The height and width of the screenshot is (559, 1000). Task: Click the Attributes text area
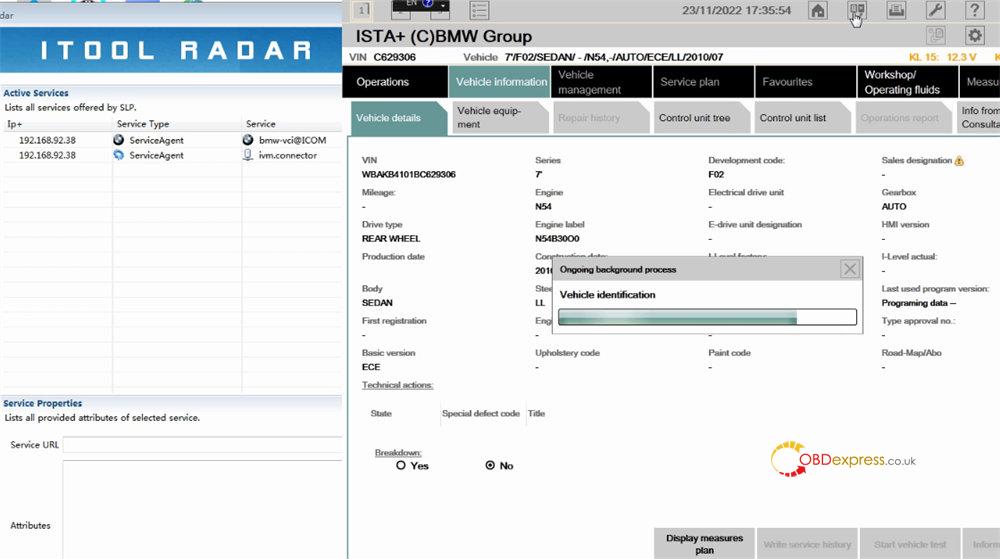(x=202, y=510)
